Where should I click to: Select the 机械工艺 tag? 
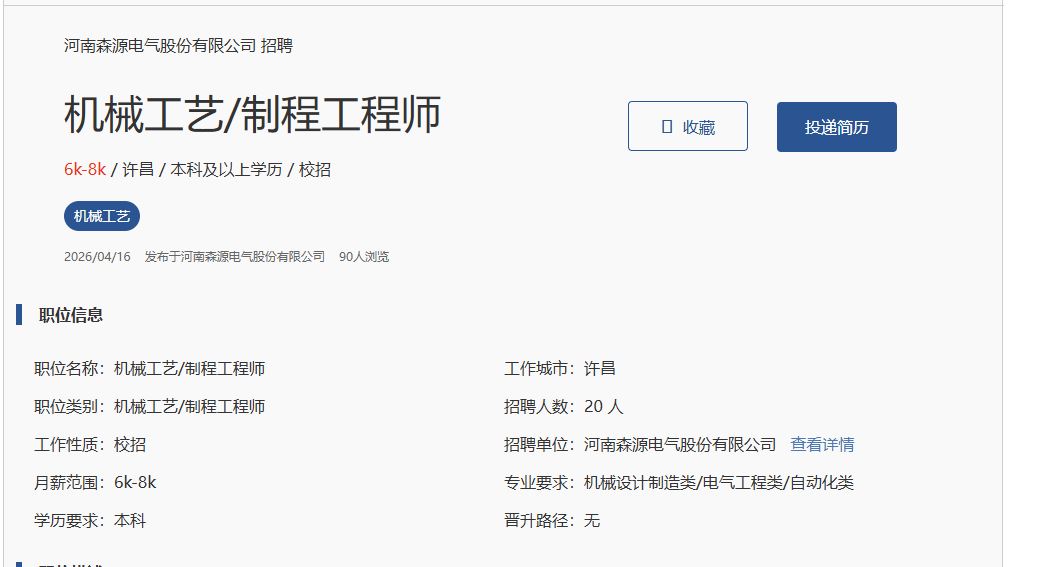tap(102, 216)
